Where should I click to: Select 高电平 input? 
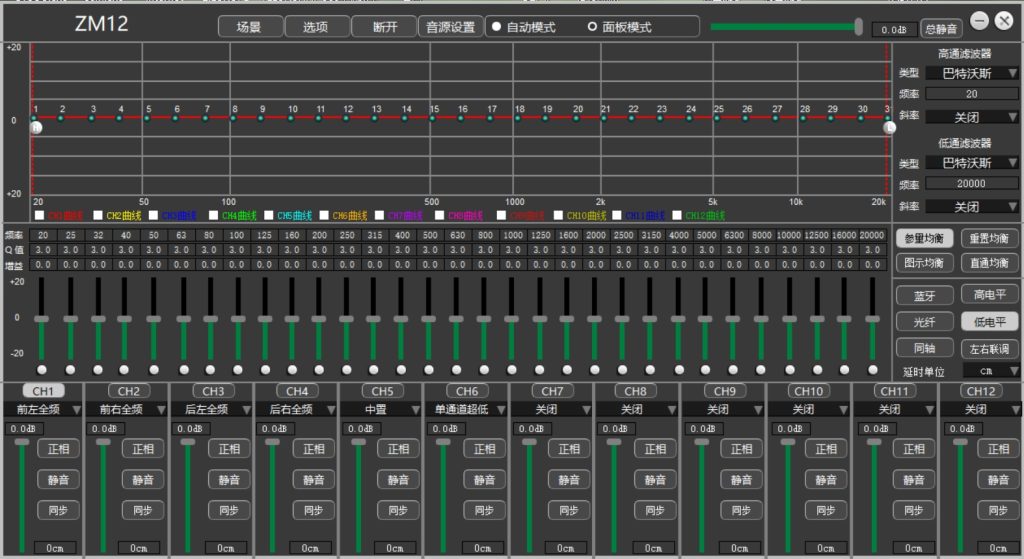click(x=989, y=295)
